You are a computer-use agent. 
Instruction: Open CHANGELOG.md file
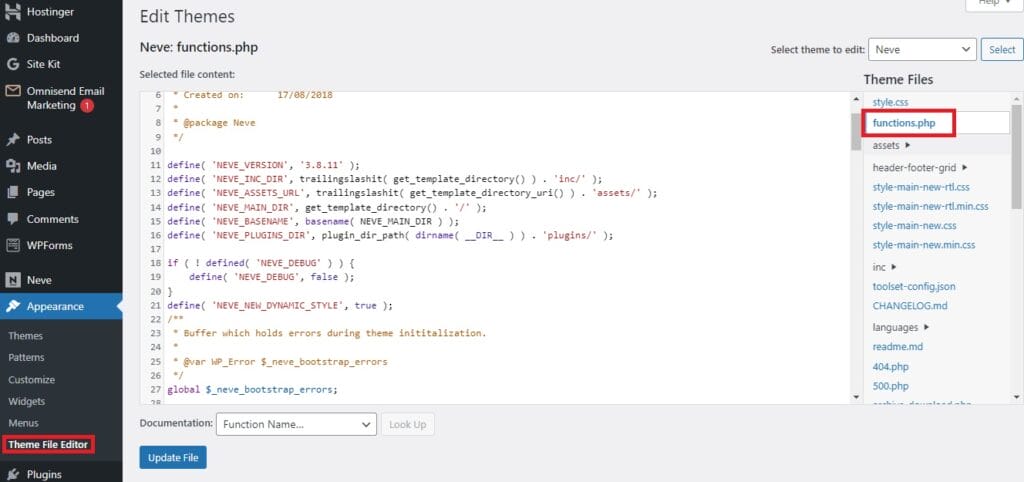910,306
